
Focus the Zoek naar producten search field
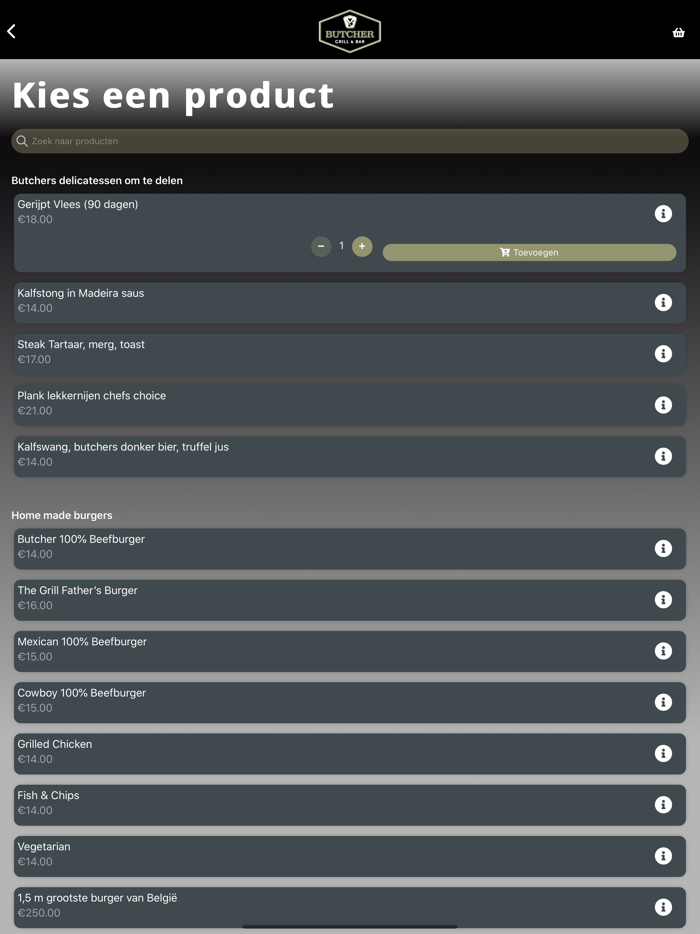pyautogui.click(x=350, y=141)
